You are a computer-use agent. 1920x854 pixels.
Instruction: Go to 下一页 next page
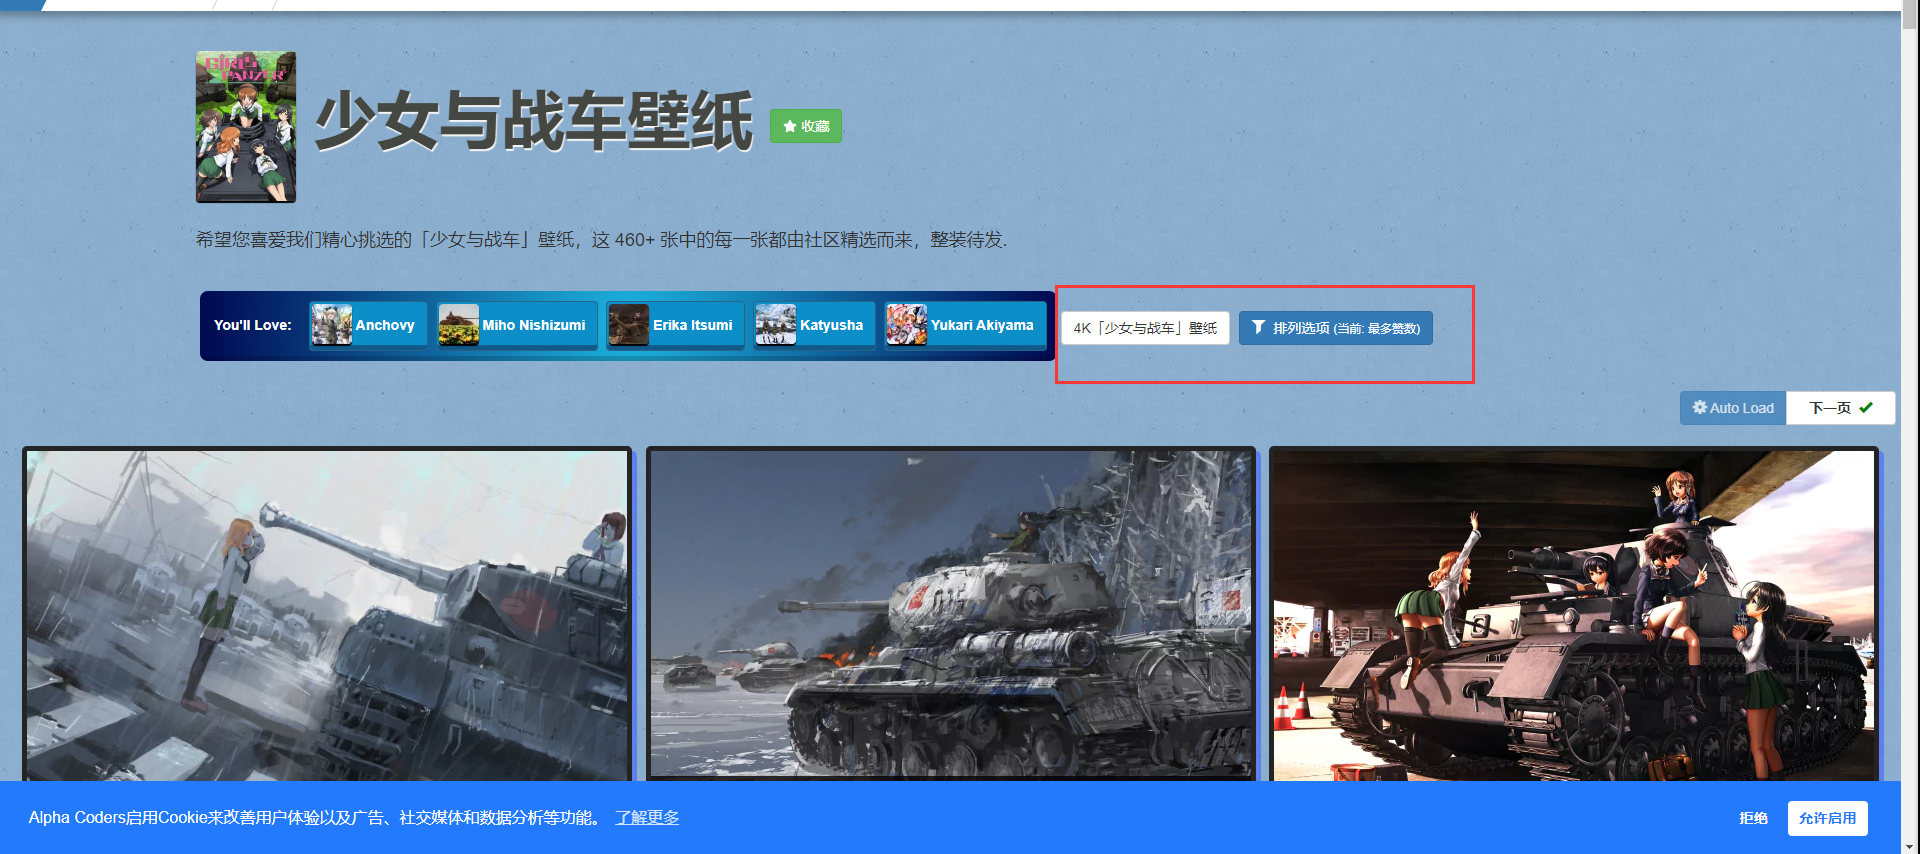[1840, 408]
